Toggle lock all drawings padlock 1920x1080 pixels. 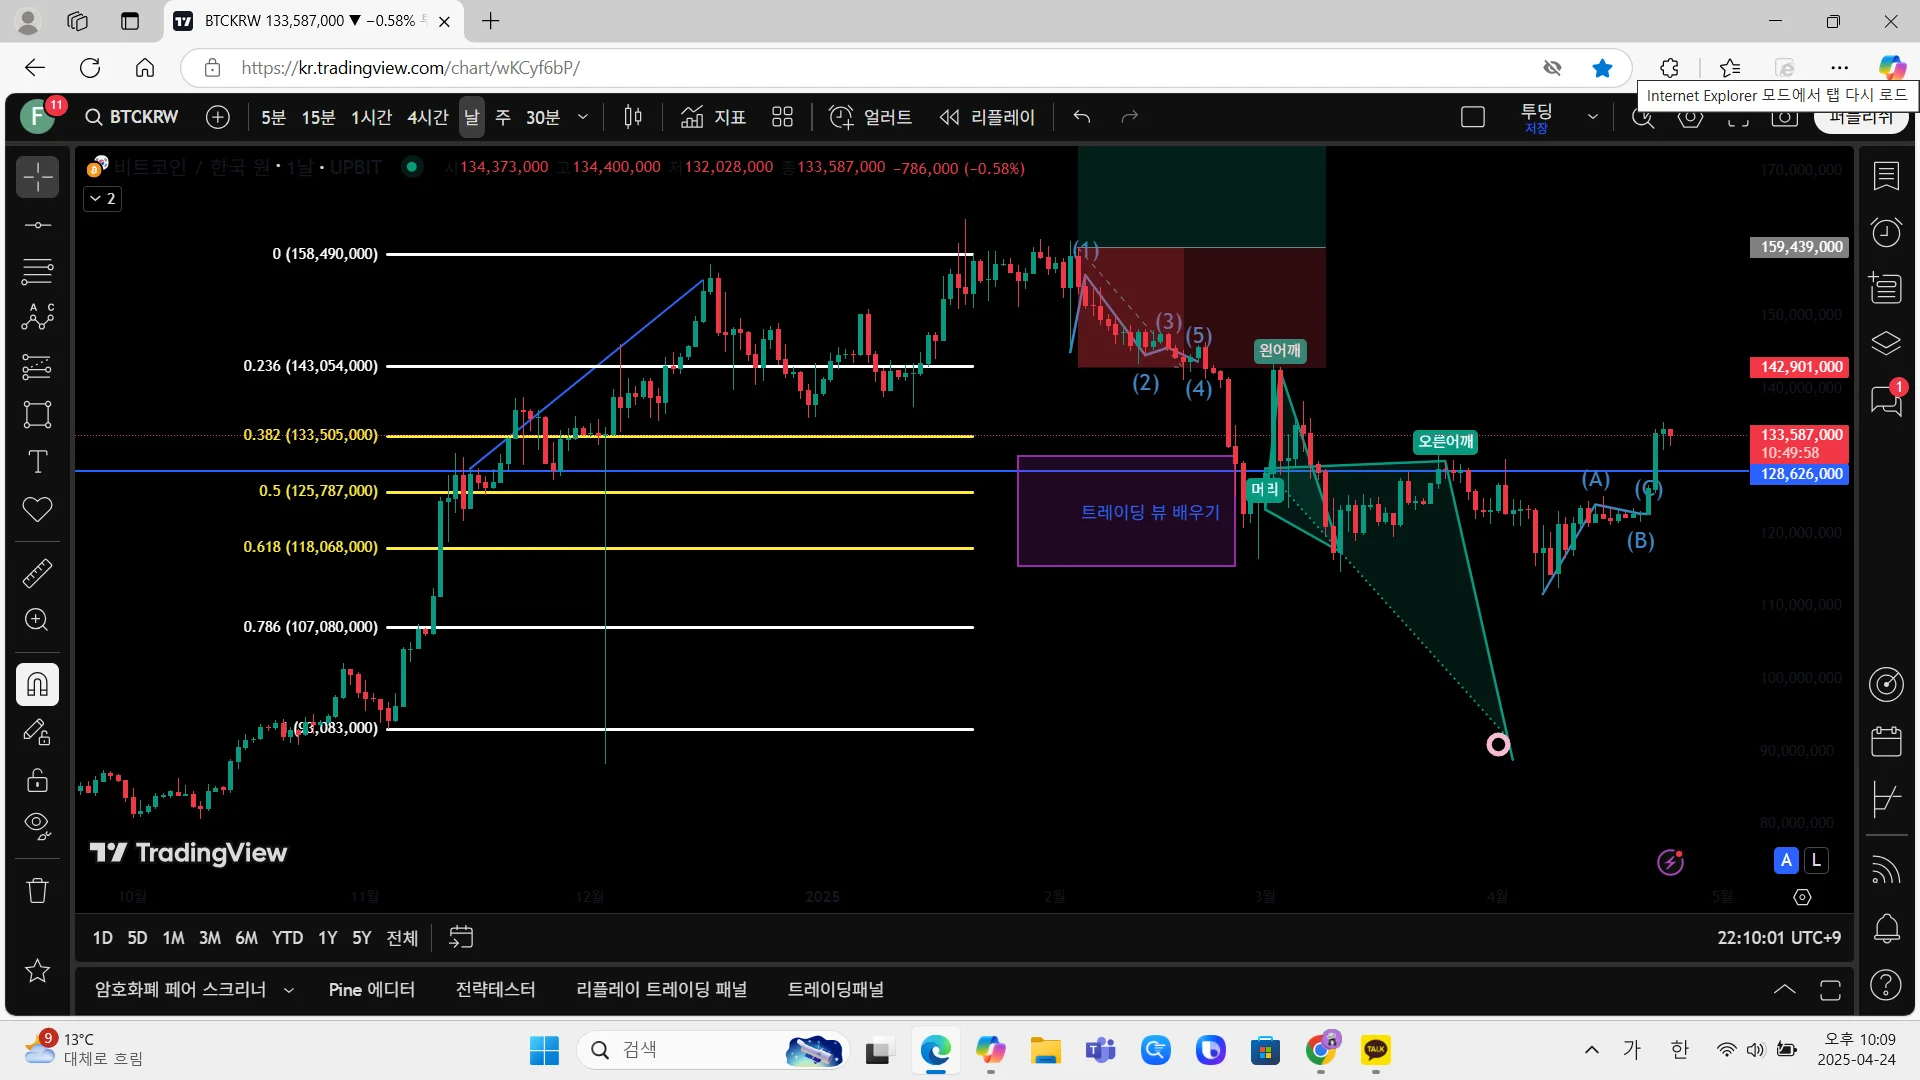click(x=37, y=780)
